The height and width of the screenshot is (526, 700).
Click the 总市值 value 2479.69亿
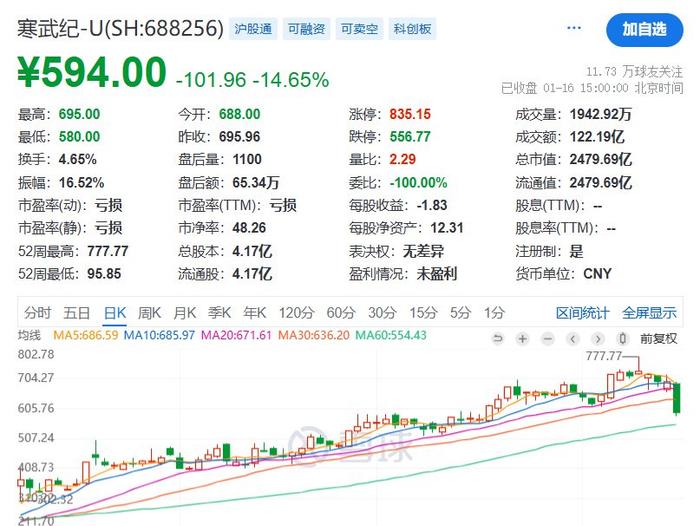(601, 159)
